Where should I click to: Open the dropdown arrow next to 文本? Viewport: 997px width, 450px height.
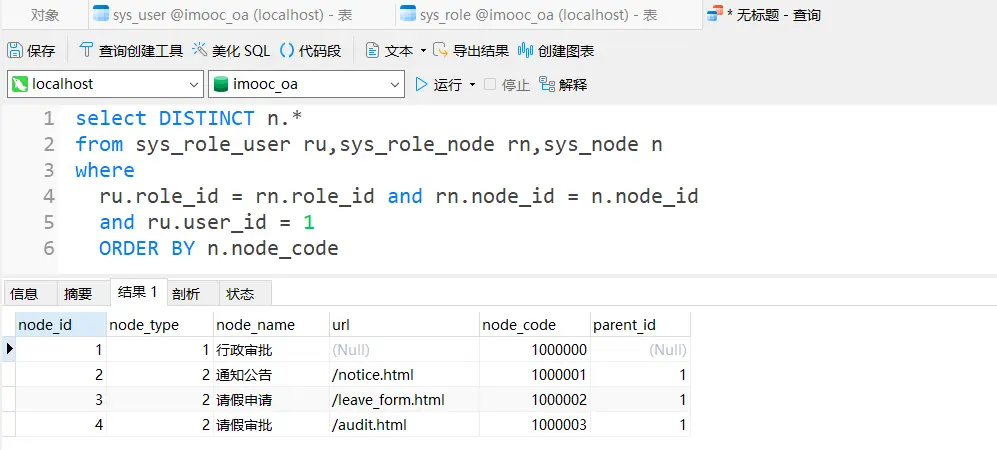(x=423, y=51)
